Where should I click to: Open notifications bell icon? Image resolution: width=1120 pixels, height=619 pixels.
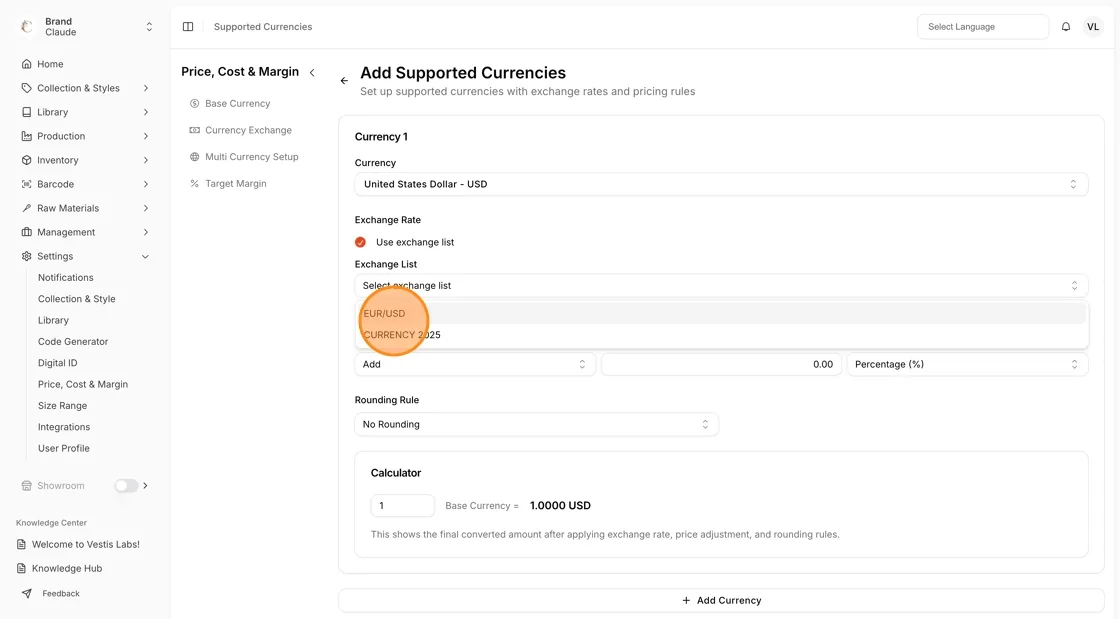[1066, 26]
